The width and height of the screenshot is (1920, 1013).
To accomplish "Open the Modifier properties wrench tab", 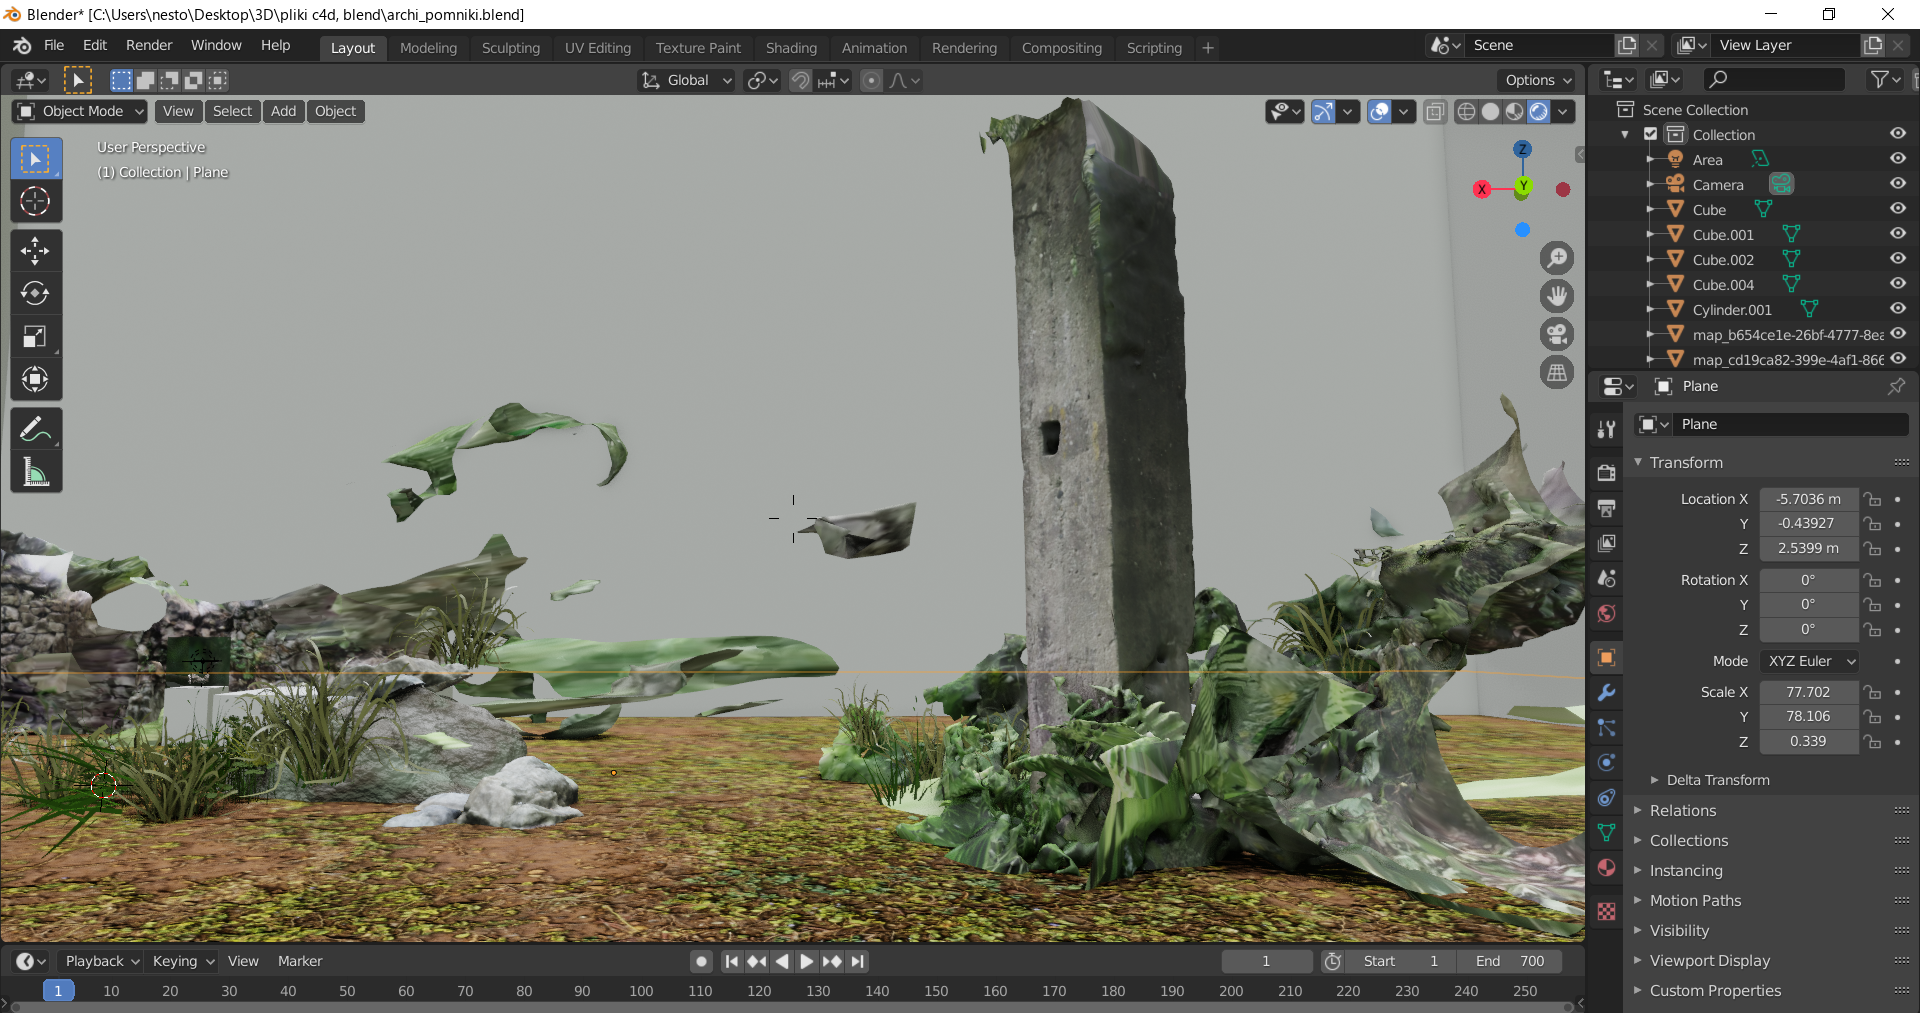I will click(x=1607, y=693).
